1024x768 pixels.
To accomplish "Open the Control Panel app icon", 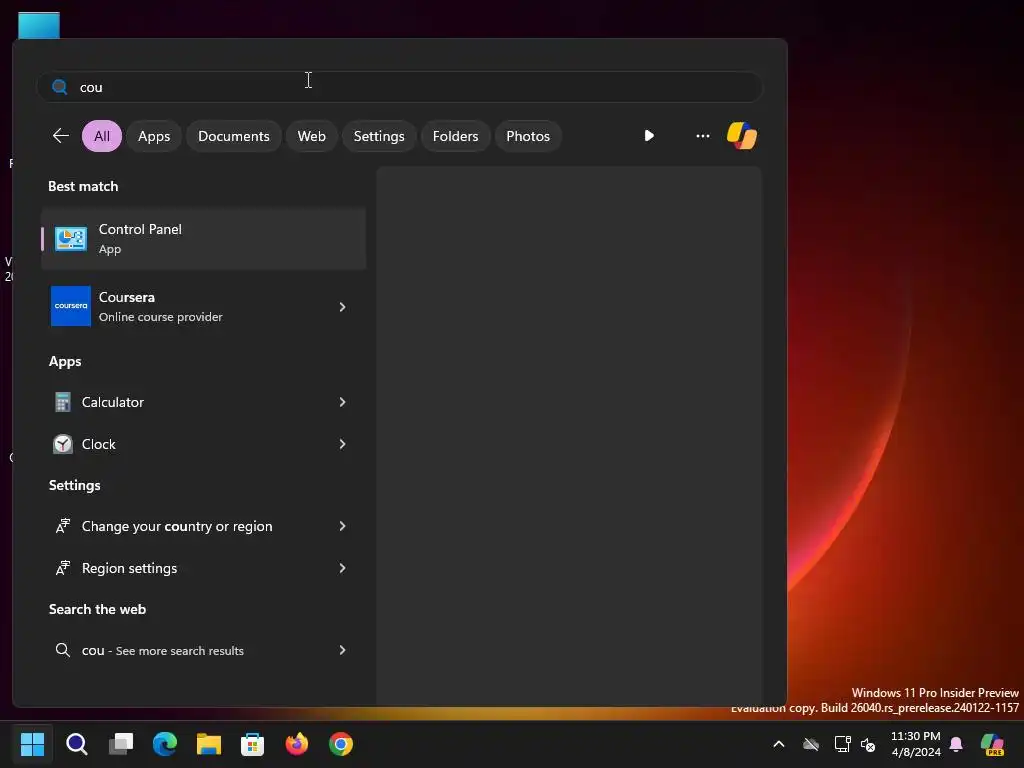I will coord(71,239).
